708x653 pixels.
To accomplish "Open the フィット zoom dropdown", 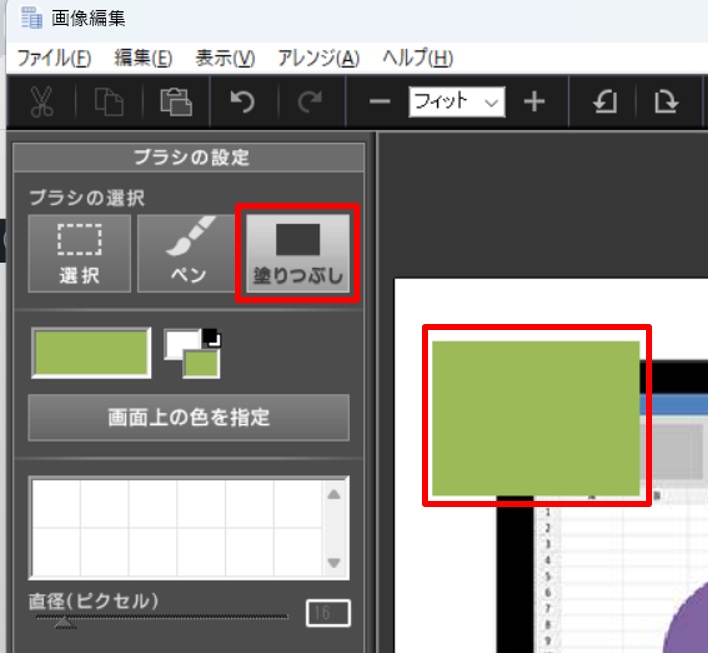I will click(456, 102).
